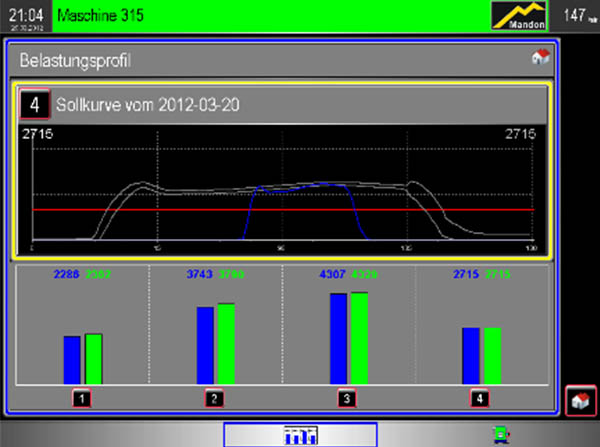Click the Belastungsprofil panel title
600x447 pixels.
76,59
